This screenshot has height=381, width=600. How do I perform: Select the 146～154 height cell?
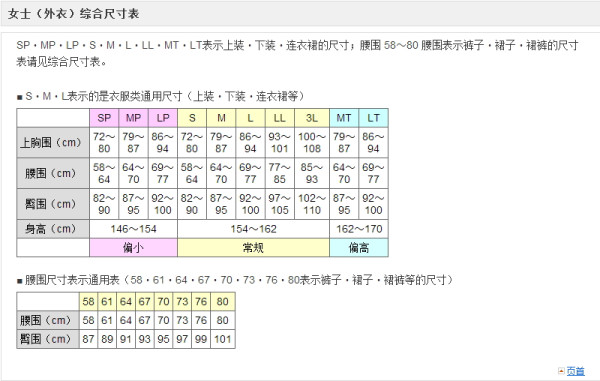[133, 229]
